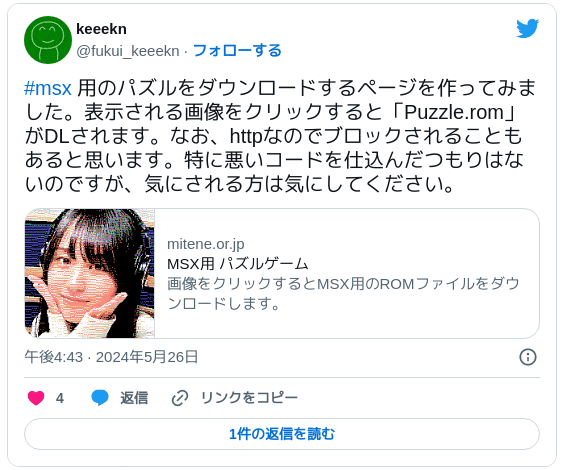Screen dimensions: 564x470
Task: Open the @fukui_keeekn handle link
Action: point(128,51)
